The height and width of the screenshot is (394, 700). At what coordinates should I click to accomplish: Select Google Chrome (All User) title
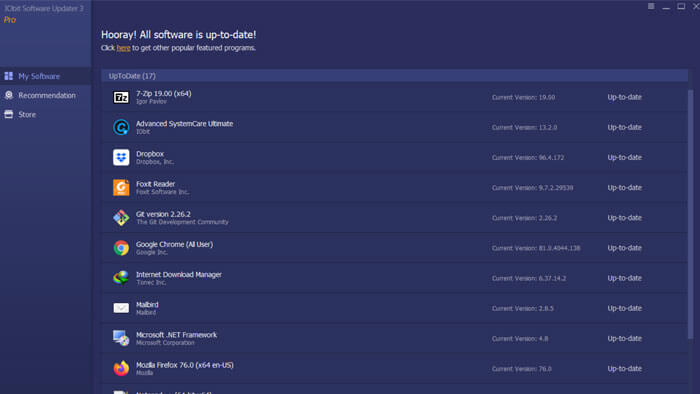(174, 244)
